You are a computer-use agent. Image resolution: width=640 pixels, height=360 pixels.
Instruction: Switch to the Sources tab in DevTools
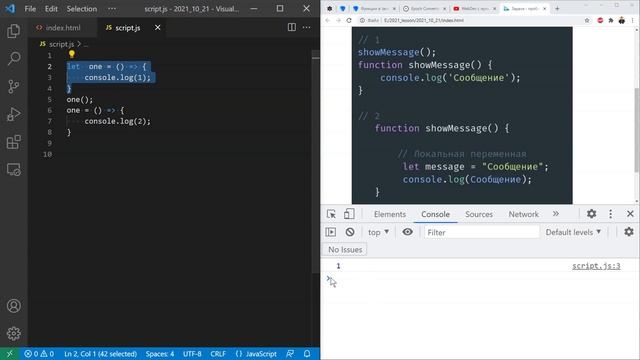tap(479, 214)
